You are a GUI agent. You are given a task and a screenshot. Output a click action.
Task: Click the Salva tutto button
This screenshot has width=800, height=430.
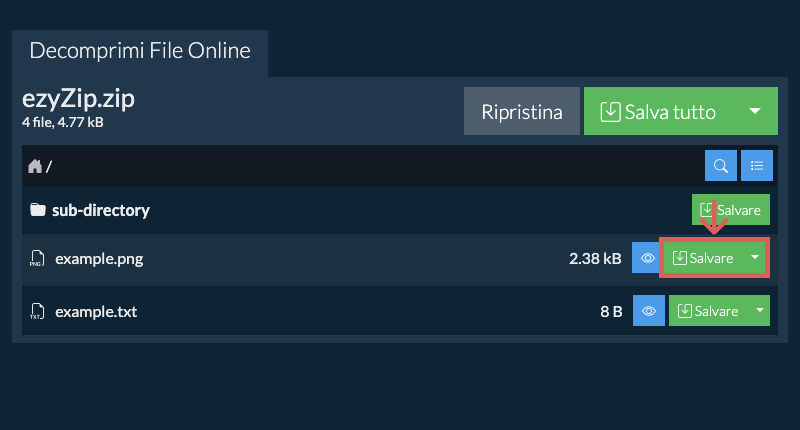point(659,111)
